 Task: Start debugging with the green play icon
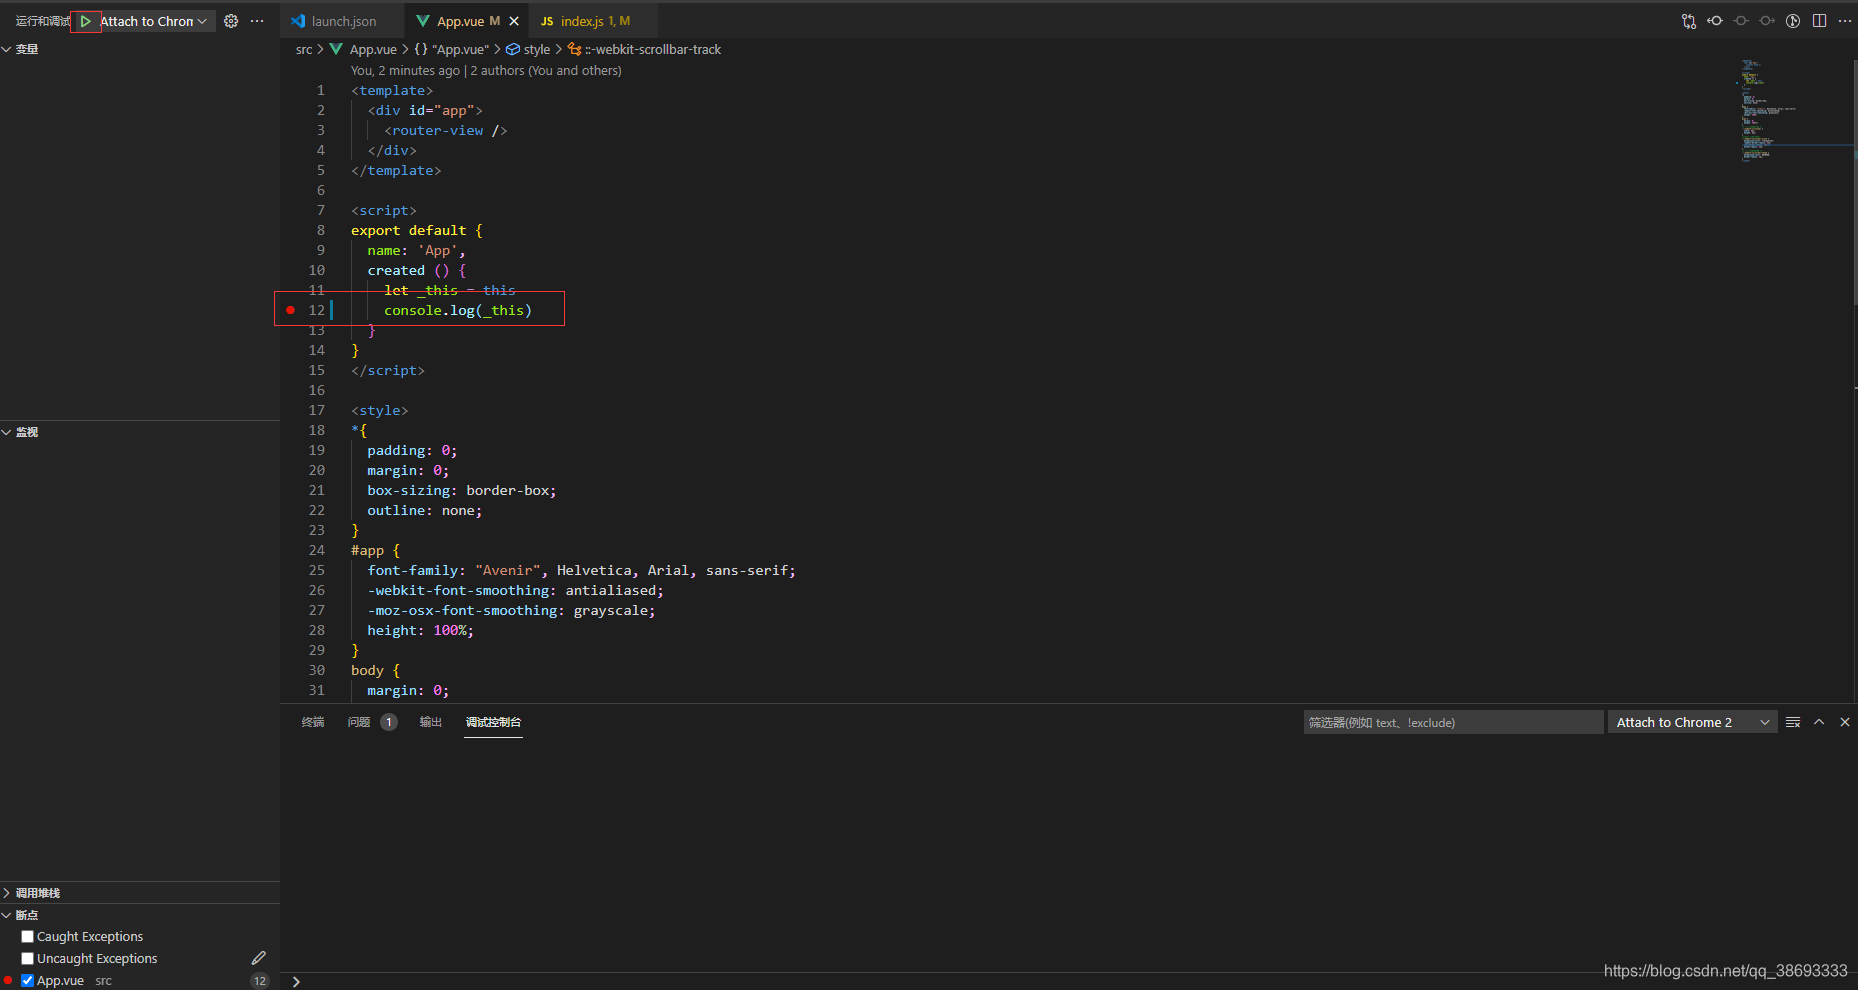click(86, 20)
